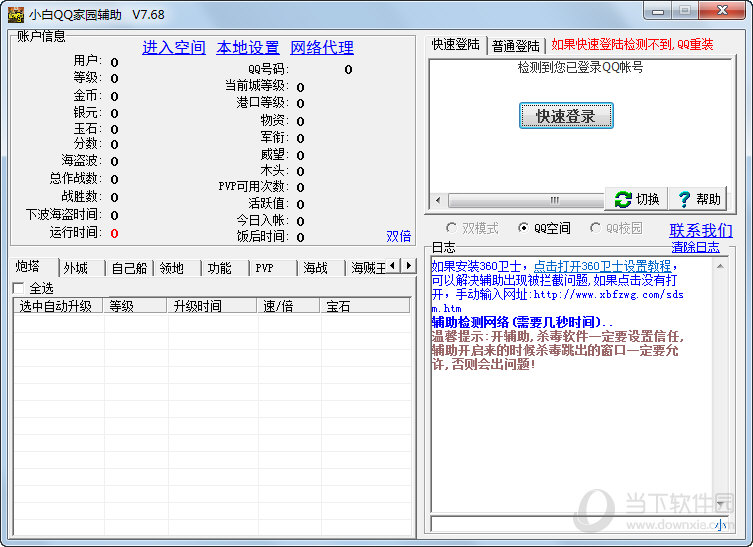753x547 pixels.
Task: Switch to the 功能 tab
Action: (225, 268)
